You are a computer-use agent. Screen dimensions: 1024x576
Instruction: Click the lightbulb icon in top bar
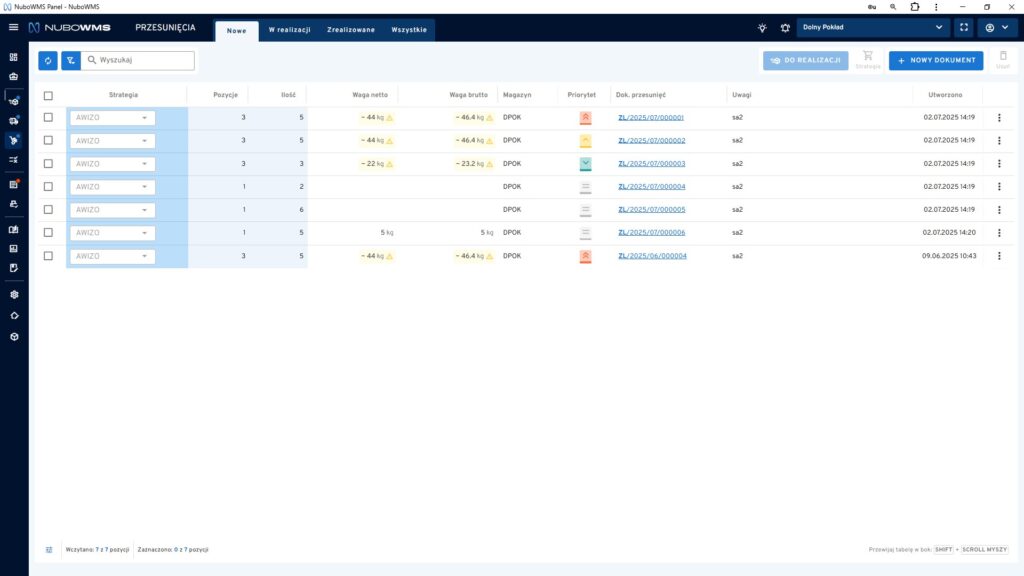click(762, 28)
